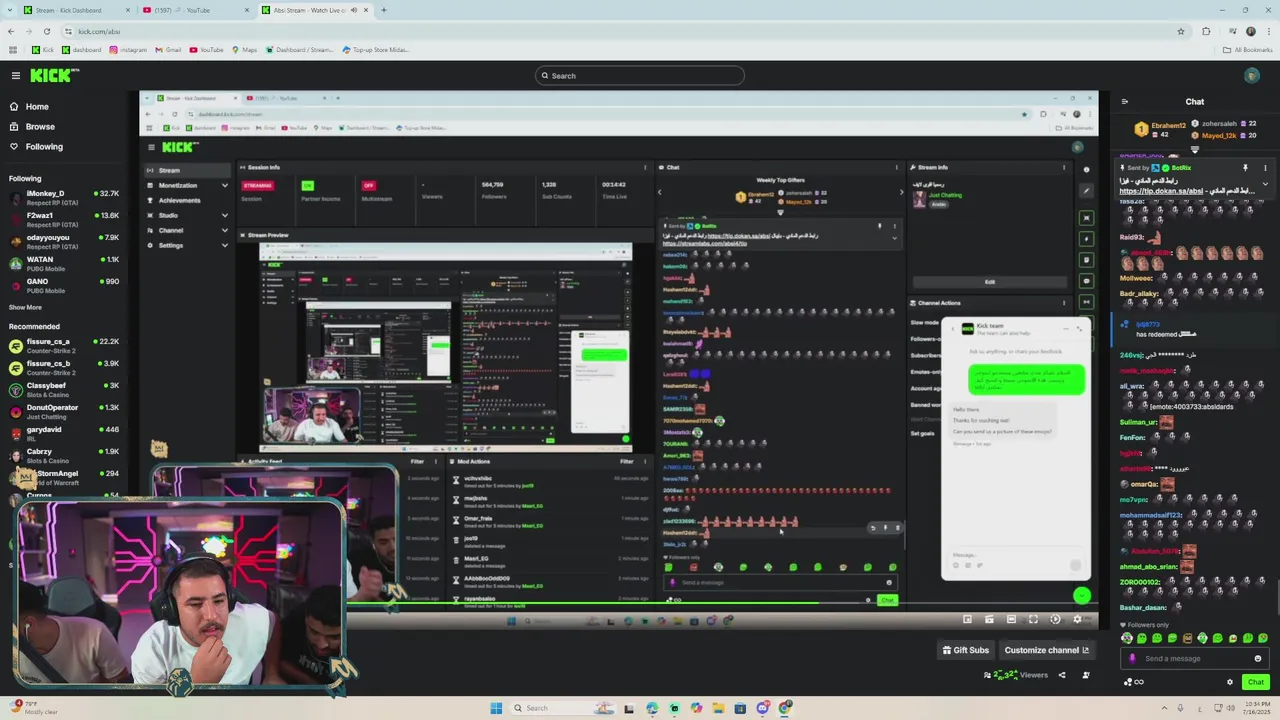Open the Kick hamburger menu
Viewport: 1280px width, 720px height.
click(15, 75)
